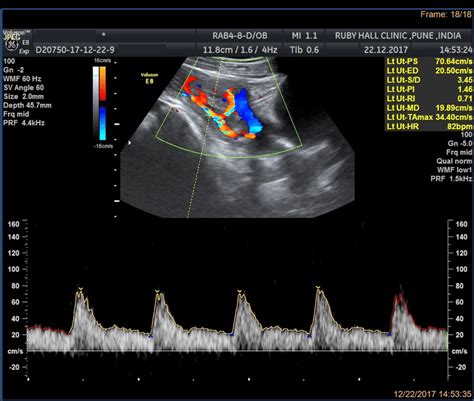Click patient ID D20750-17-12-22-9 field
This screenshot has width=474, height=401.
click(75, 50)
